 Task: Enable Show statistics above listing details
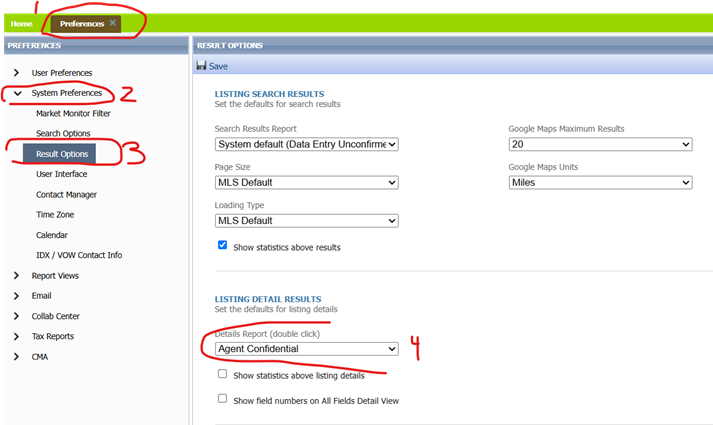(x=223, y=374)
